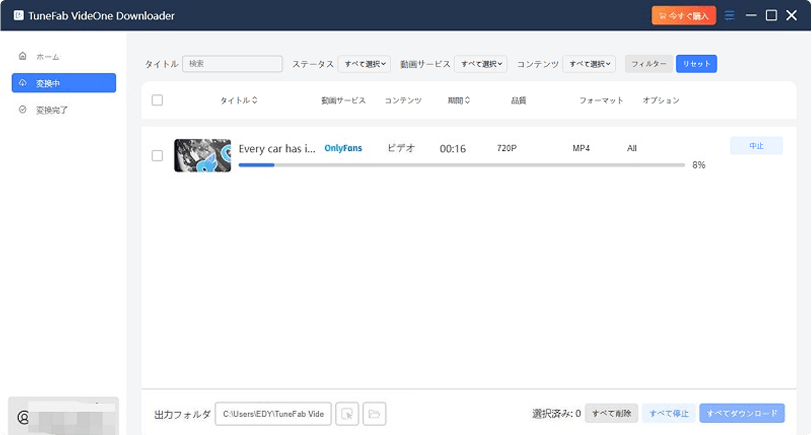The width and height of the screenshot is (812, 435).
Task: Check the box for 'Every car has i...' video
Action: pyautogui.click(x=157, y=156)
